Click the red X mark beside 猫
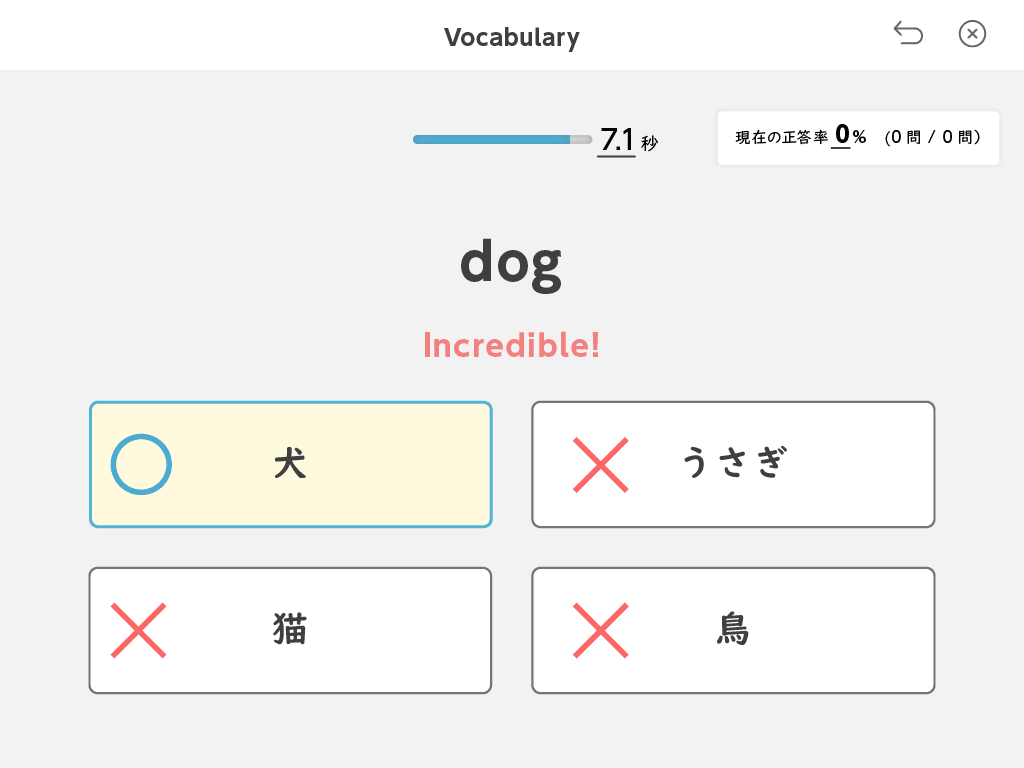Image resolution: width=1024 pixels, height=768 pixels. point(138,630)
